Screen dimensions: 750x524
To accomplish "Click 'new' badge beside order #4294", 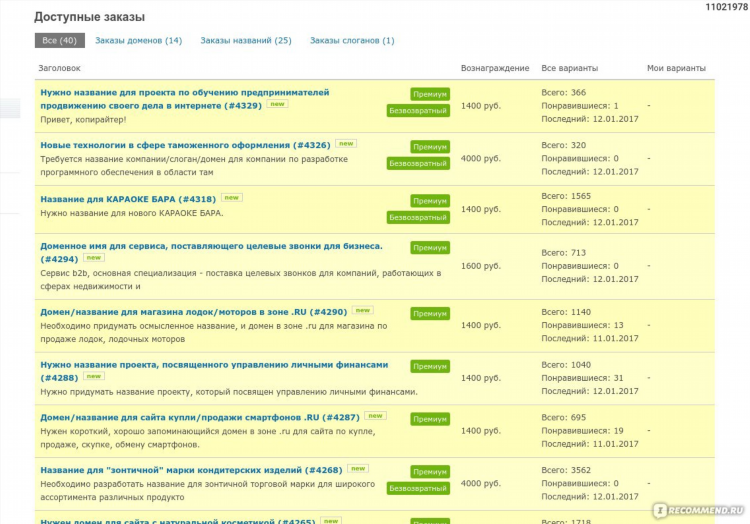I will point(94,257).
